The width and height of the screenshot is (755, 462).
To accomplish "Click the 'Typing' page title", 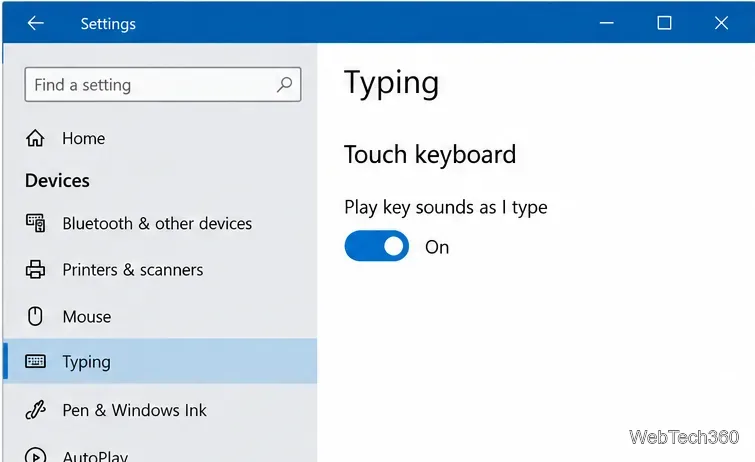I will [391, 83].
